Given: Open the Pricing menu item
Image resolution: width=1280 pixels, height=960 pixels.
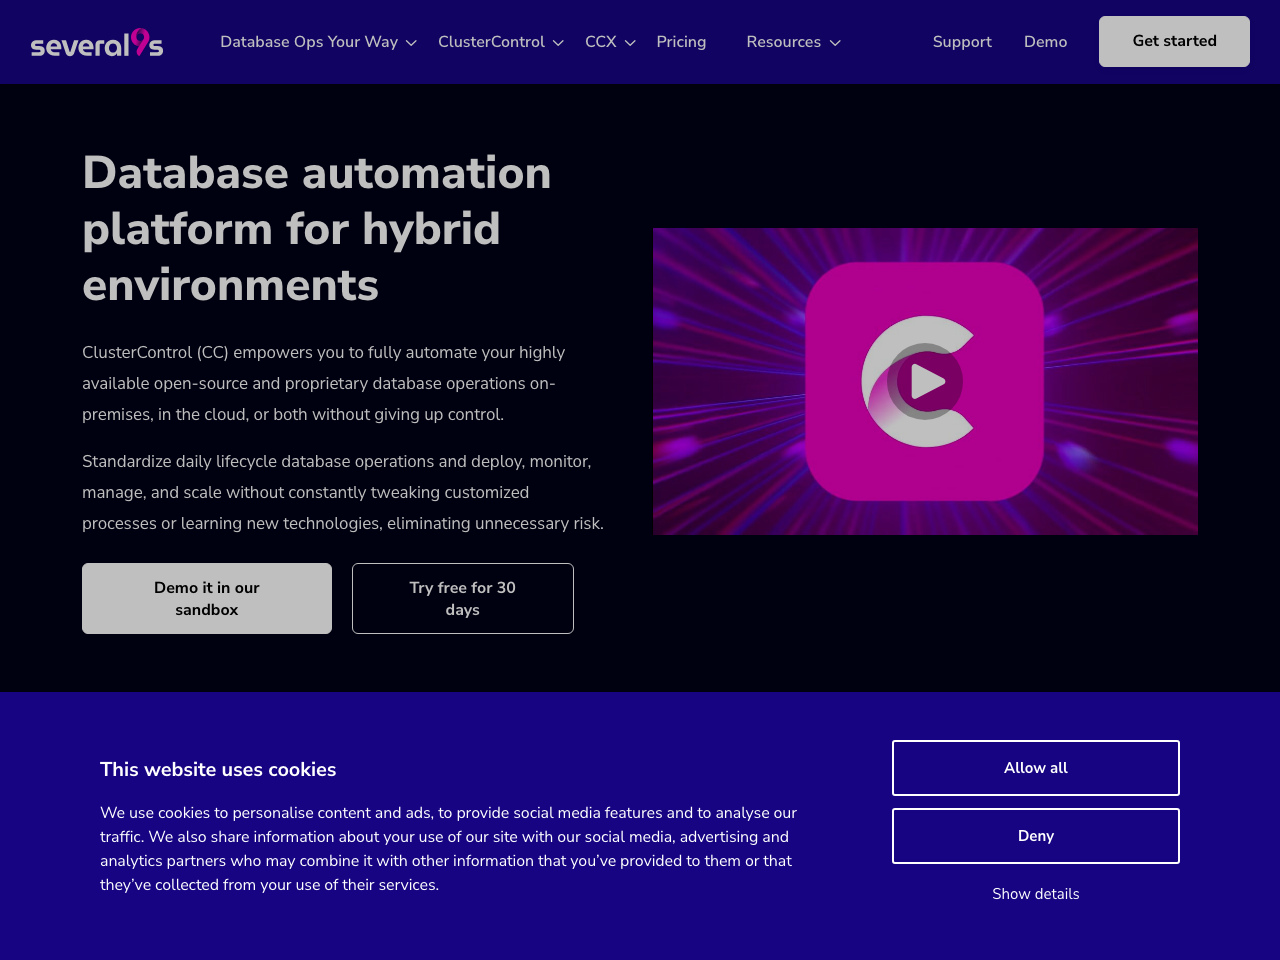Looking at the screenshot, I should coord(681,41).
